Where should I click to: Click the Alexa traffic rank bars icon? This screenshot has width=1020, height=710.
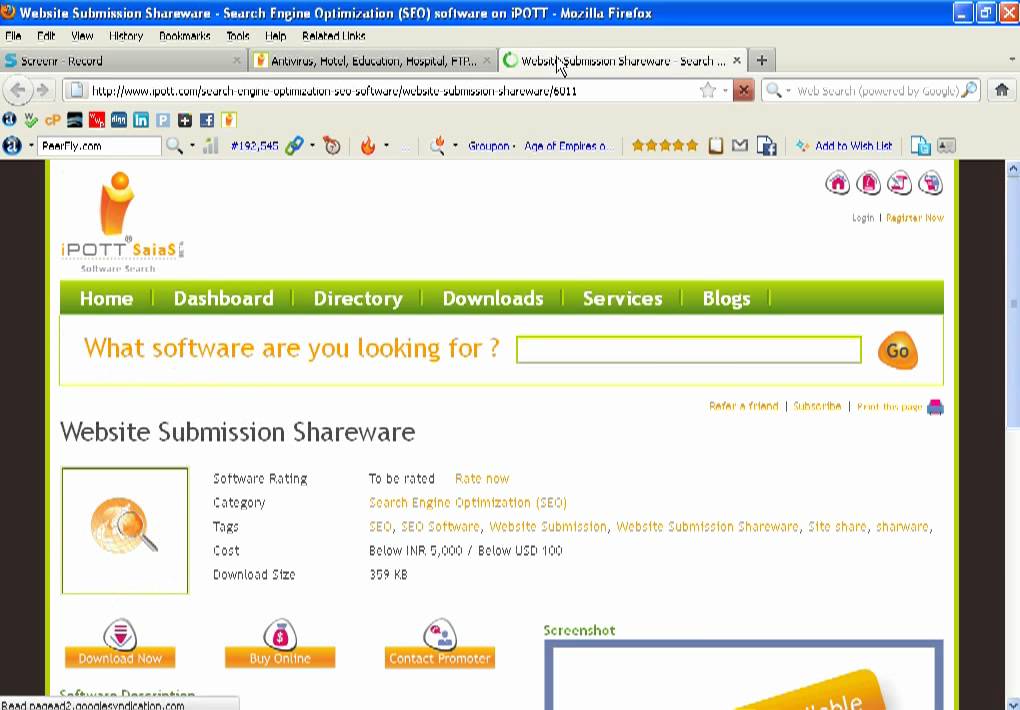coord(210,146)
